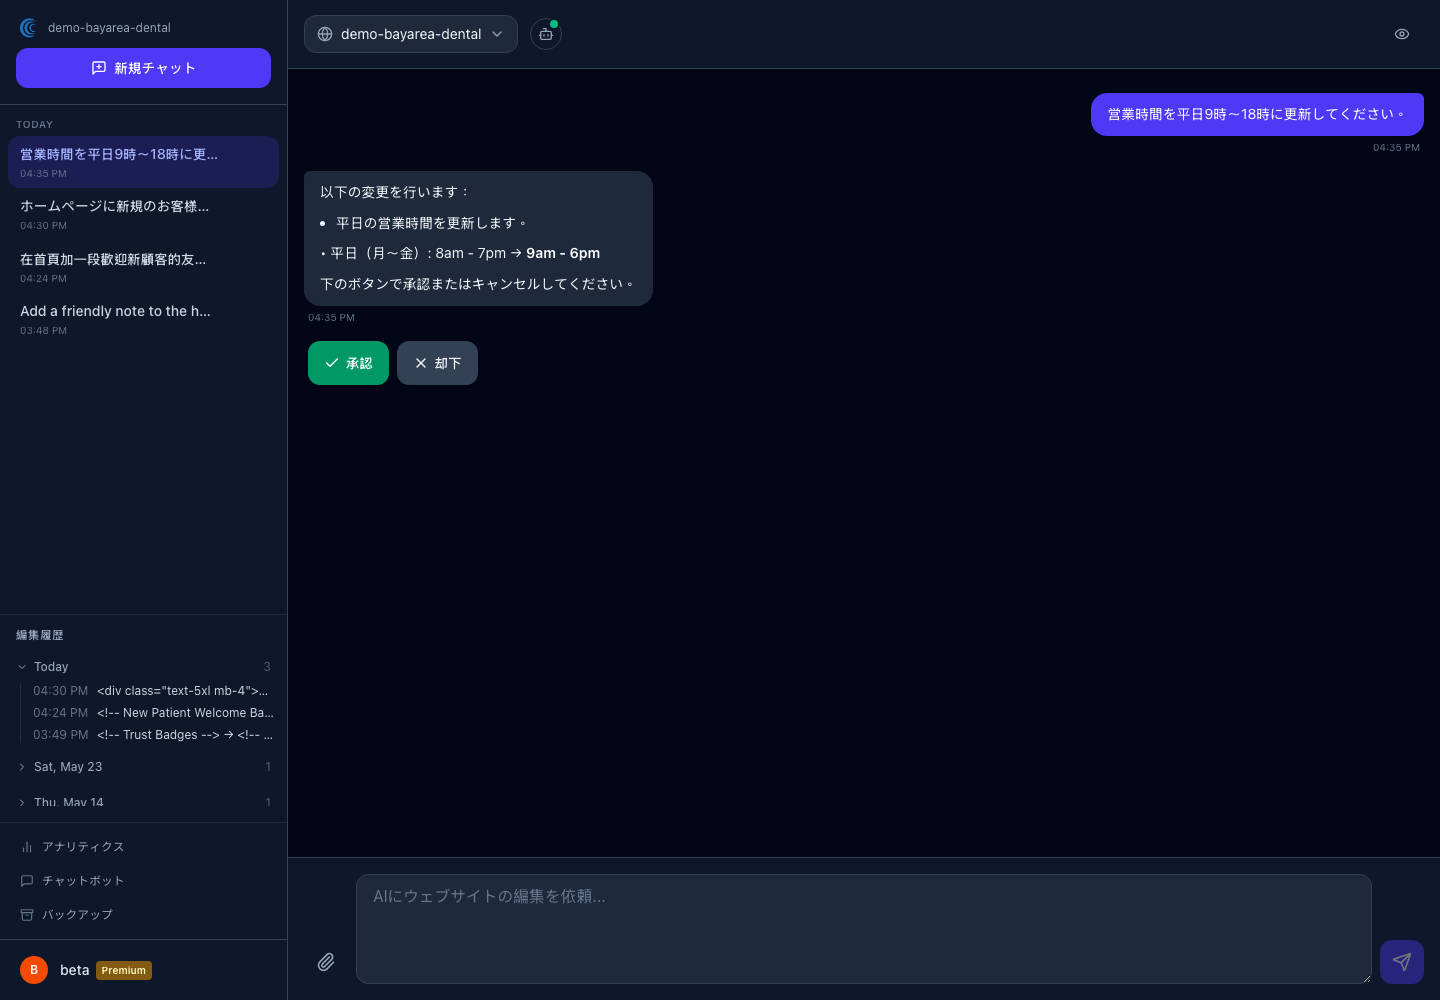Click the orange beta user avatar

(x=34, y=970)
